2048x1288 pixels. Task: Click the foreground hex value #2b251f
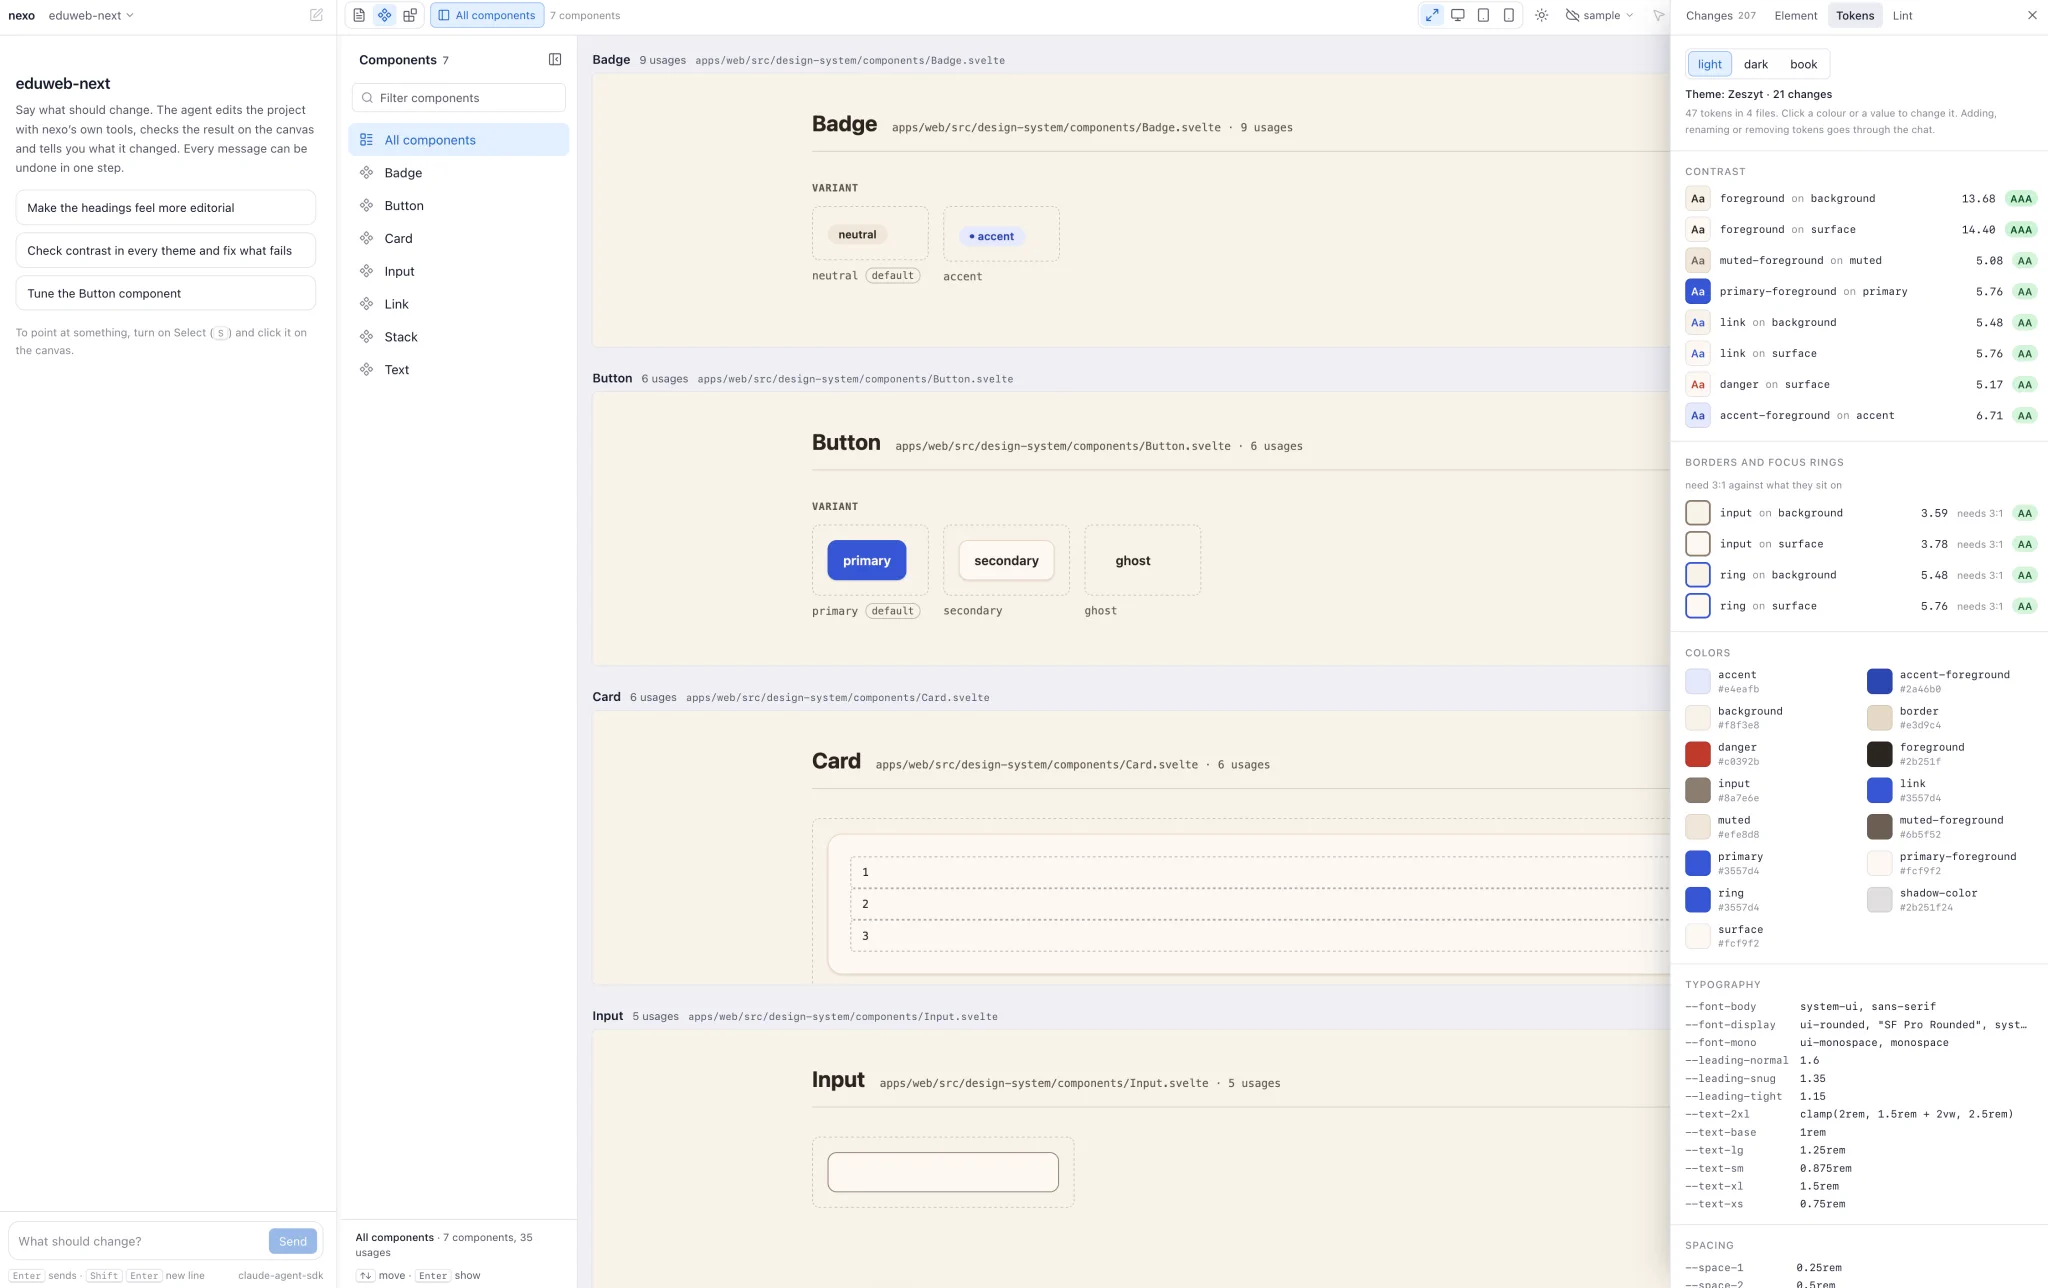click(1920, 762)
